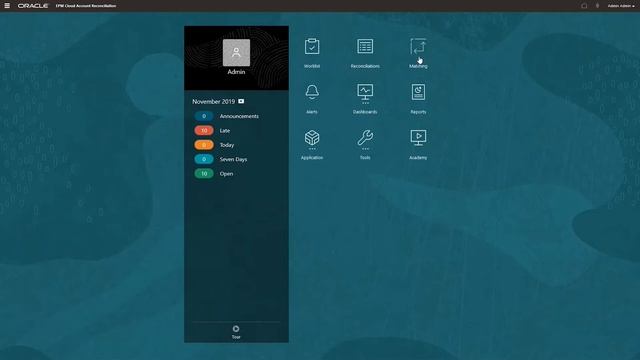Click the Late label
This screenshot has width=640, height=360.
click(x=225, y=131)
